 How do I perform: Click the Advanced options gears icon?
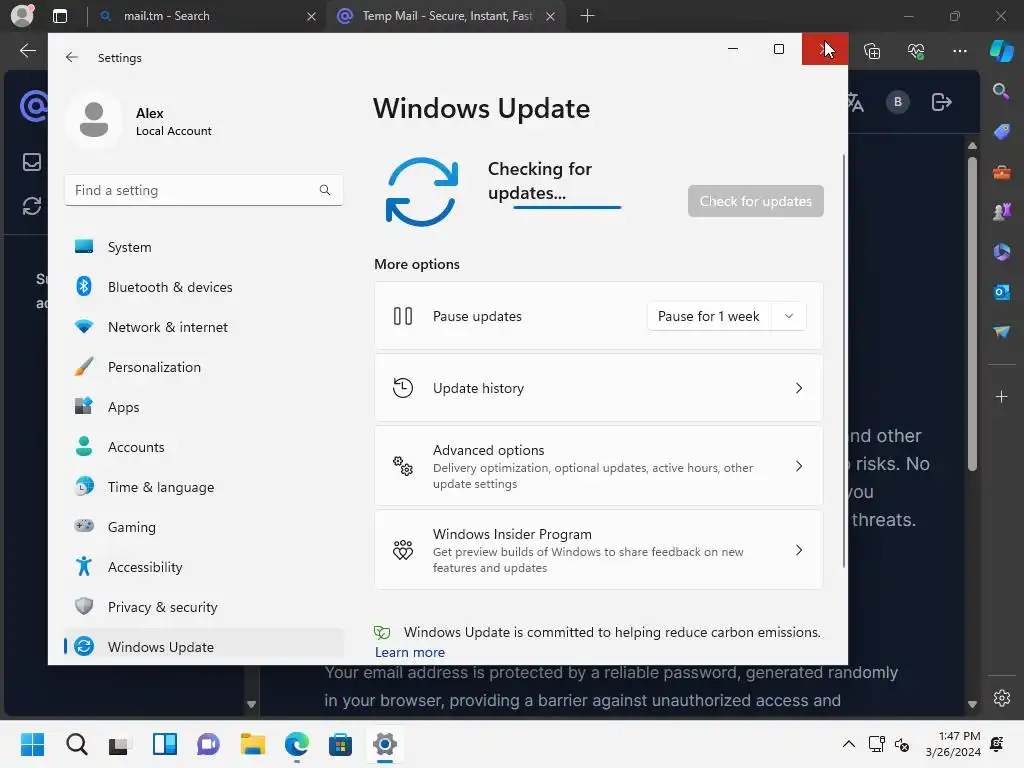403,466
